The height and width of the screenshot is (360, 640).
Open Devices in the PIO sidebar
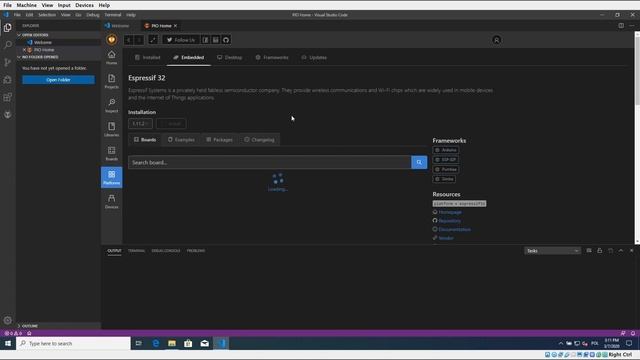click(x=111, y=202)
